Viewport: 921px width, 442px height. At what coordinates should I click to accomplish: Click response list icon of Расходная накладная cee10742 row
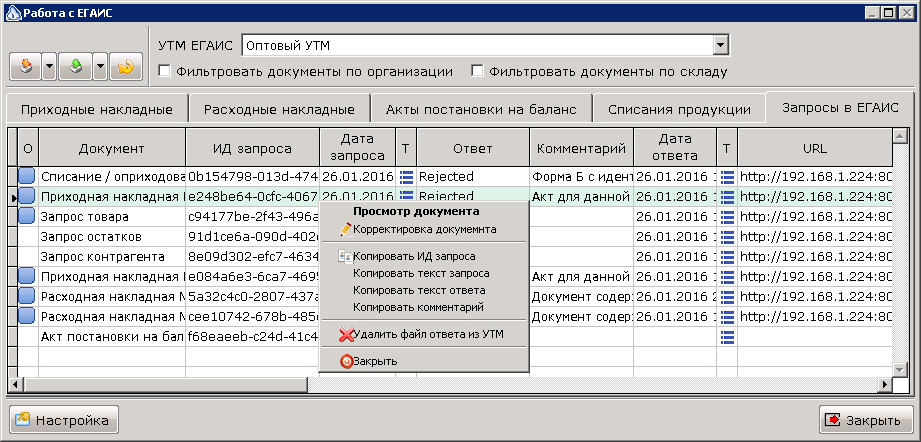727,316
